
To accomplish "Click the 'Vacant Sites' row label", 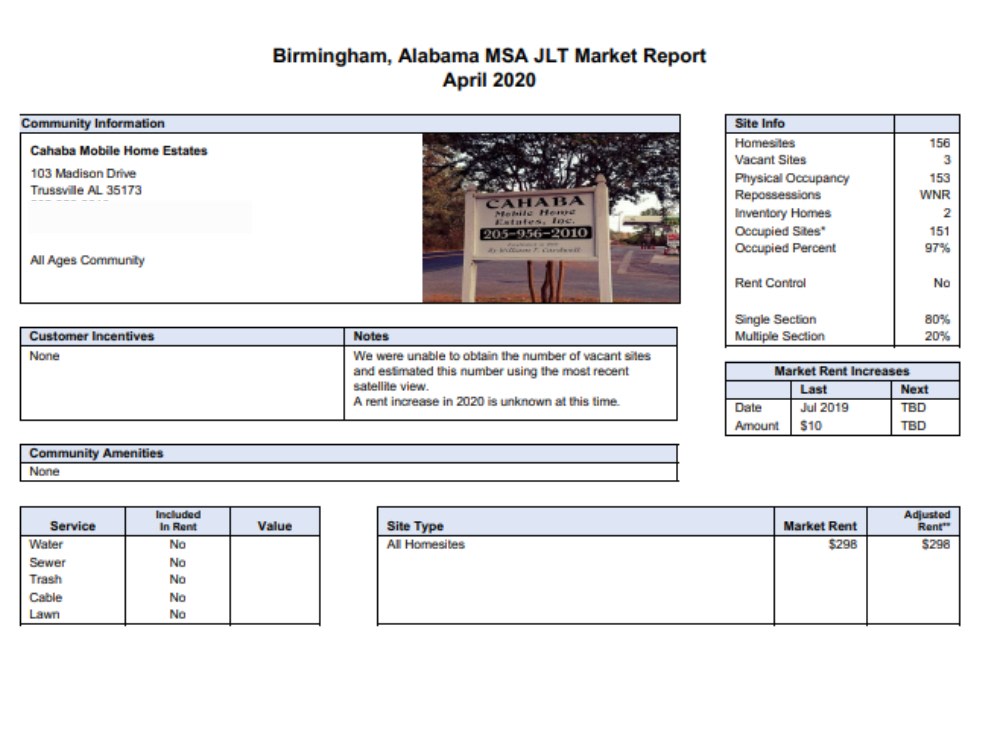I will tap(770, 160).
